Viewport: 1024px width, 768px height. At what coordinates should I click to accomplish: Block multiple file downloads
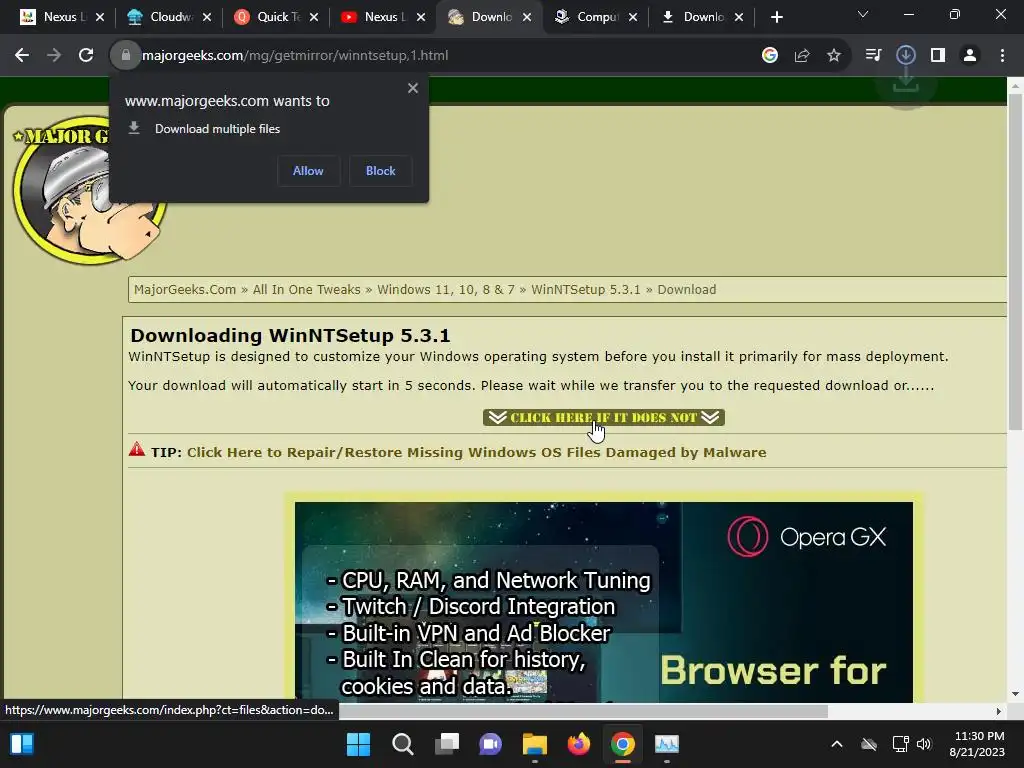pos(381,171)
